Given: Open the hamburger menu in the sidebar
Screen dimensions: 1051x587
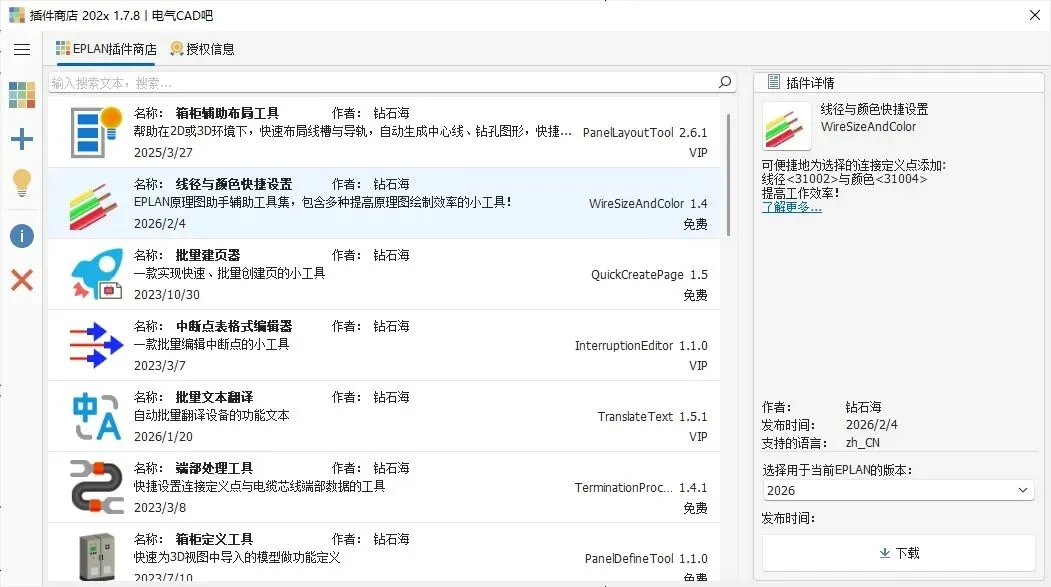Looking at the screenshot, I should [22, 50].
